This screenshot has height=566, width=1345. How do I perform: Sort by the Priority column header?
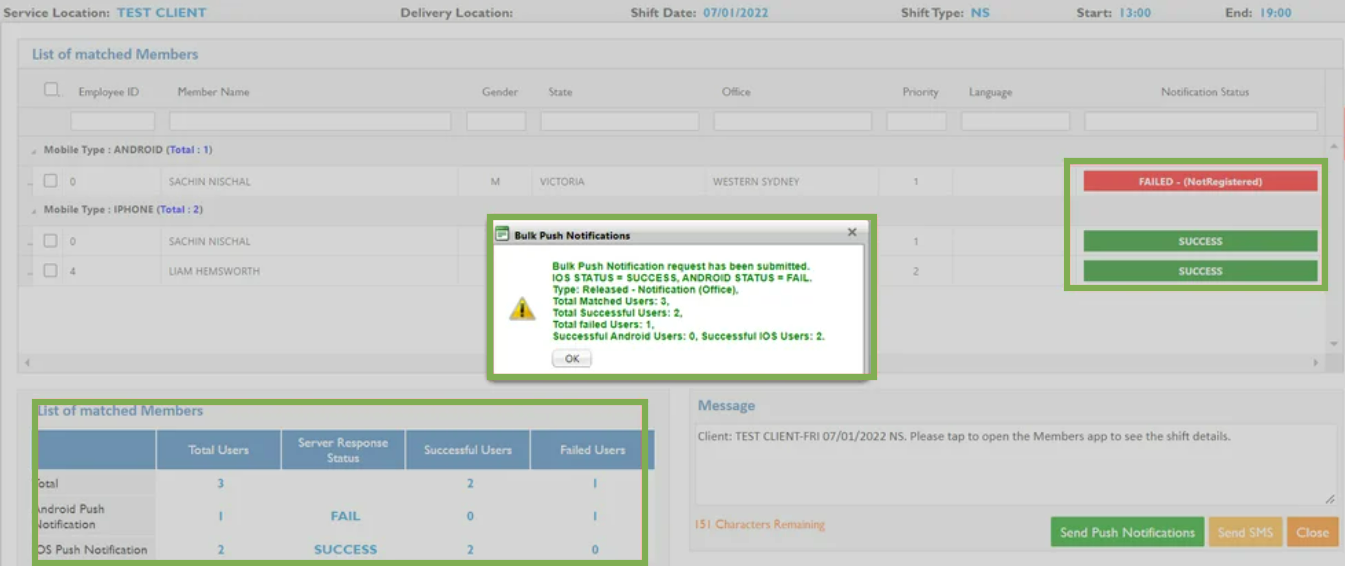920,92
